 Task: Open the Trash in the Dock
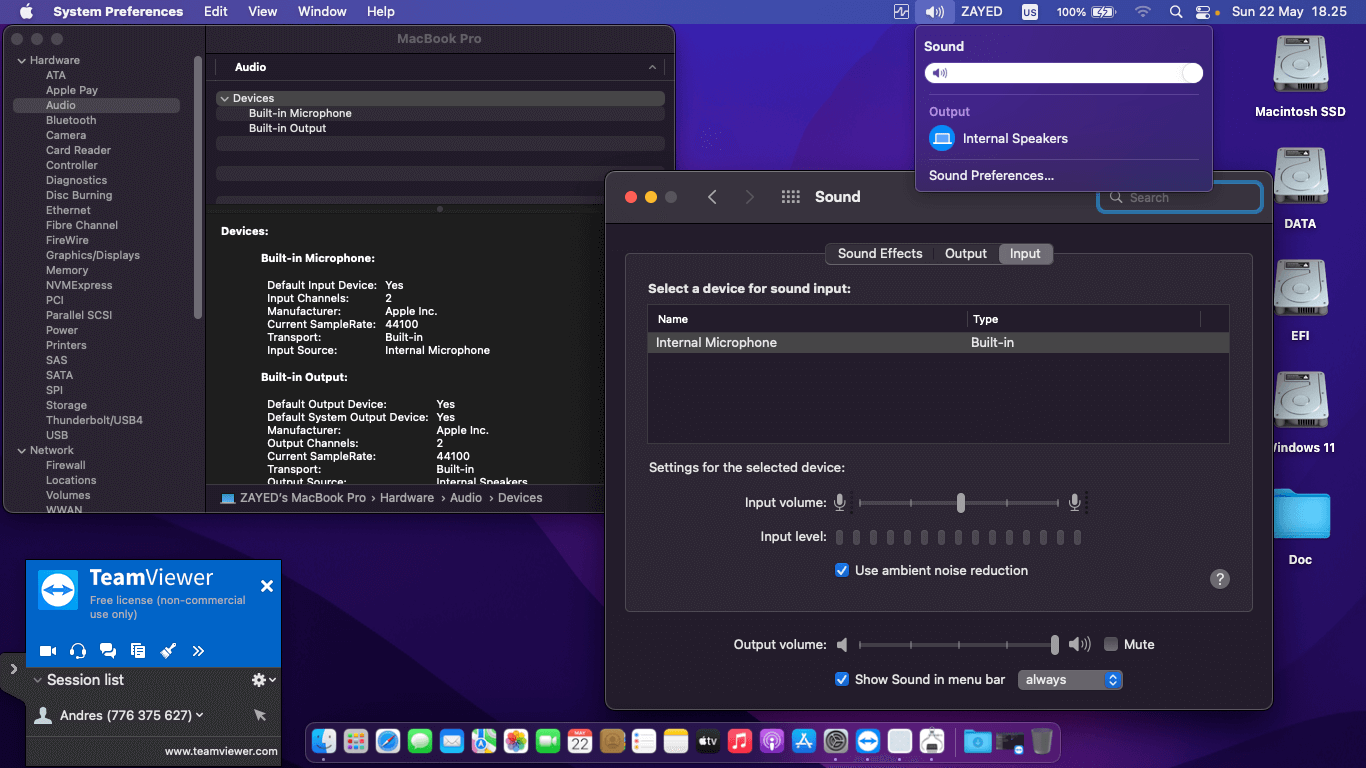(x=1042, y=741)
